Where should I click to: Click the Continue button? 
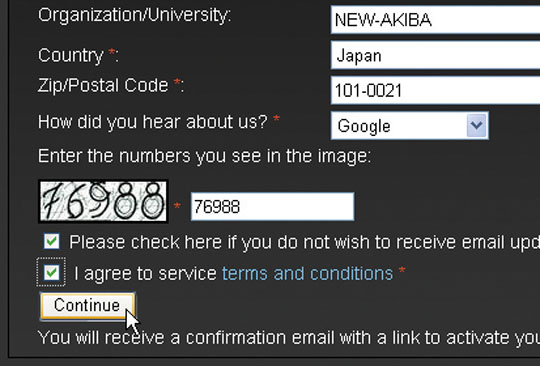point(87,306)
